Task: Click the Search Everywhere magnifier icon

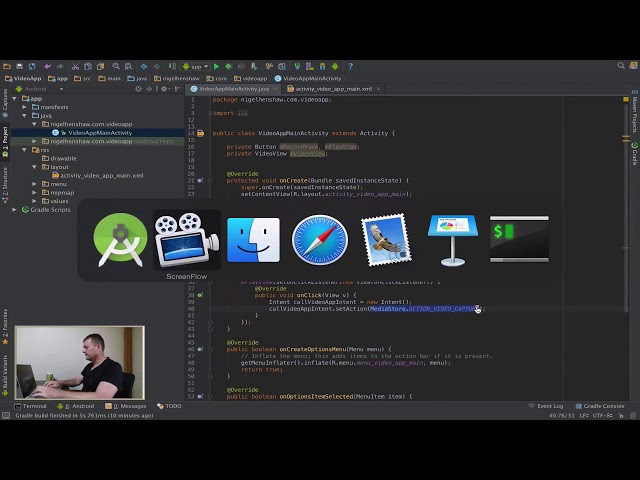Action: tap(621, 66)
